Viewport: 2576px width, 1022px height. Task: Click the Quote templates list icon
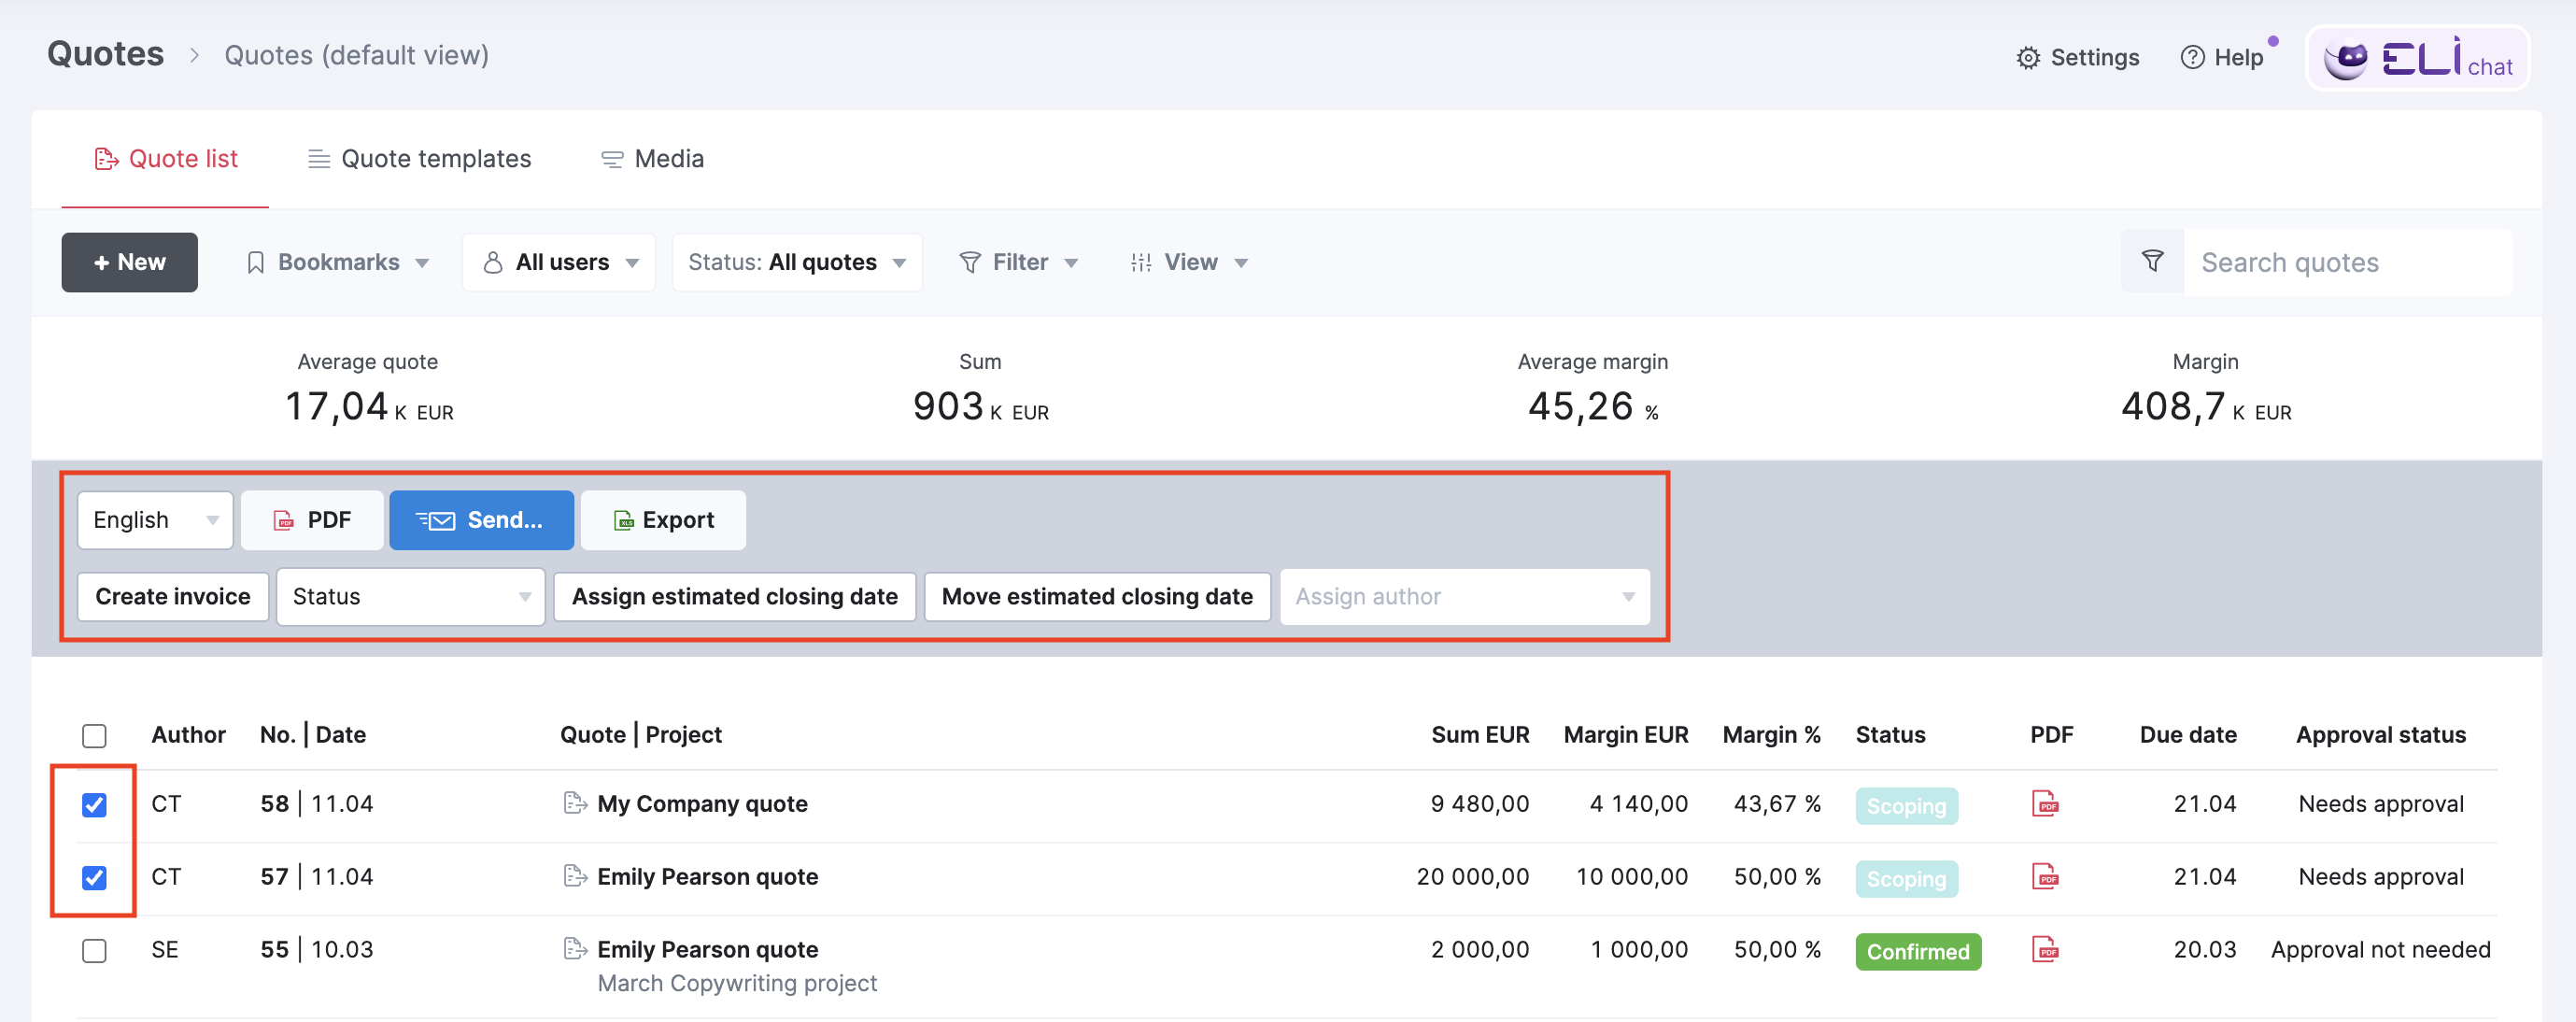click(x=318, y=159)
